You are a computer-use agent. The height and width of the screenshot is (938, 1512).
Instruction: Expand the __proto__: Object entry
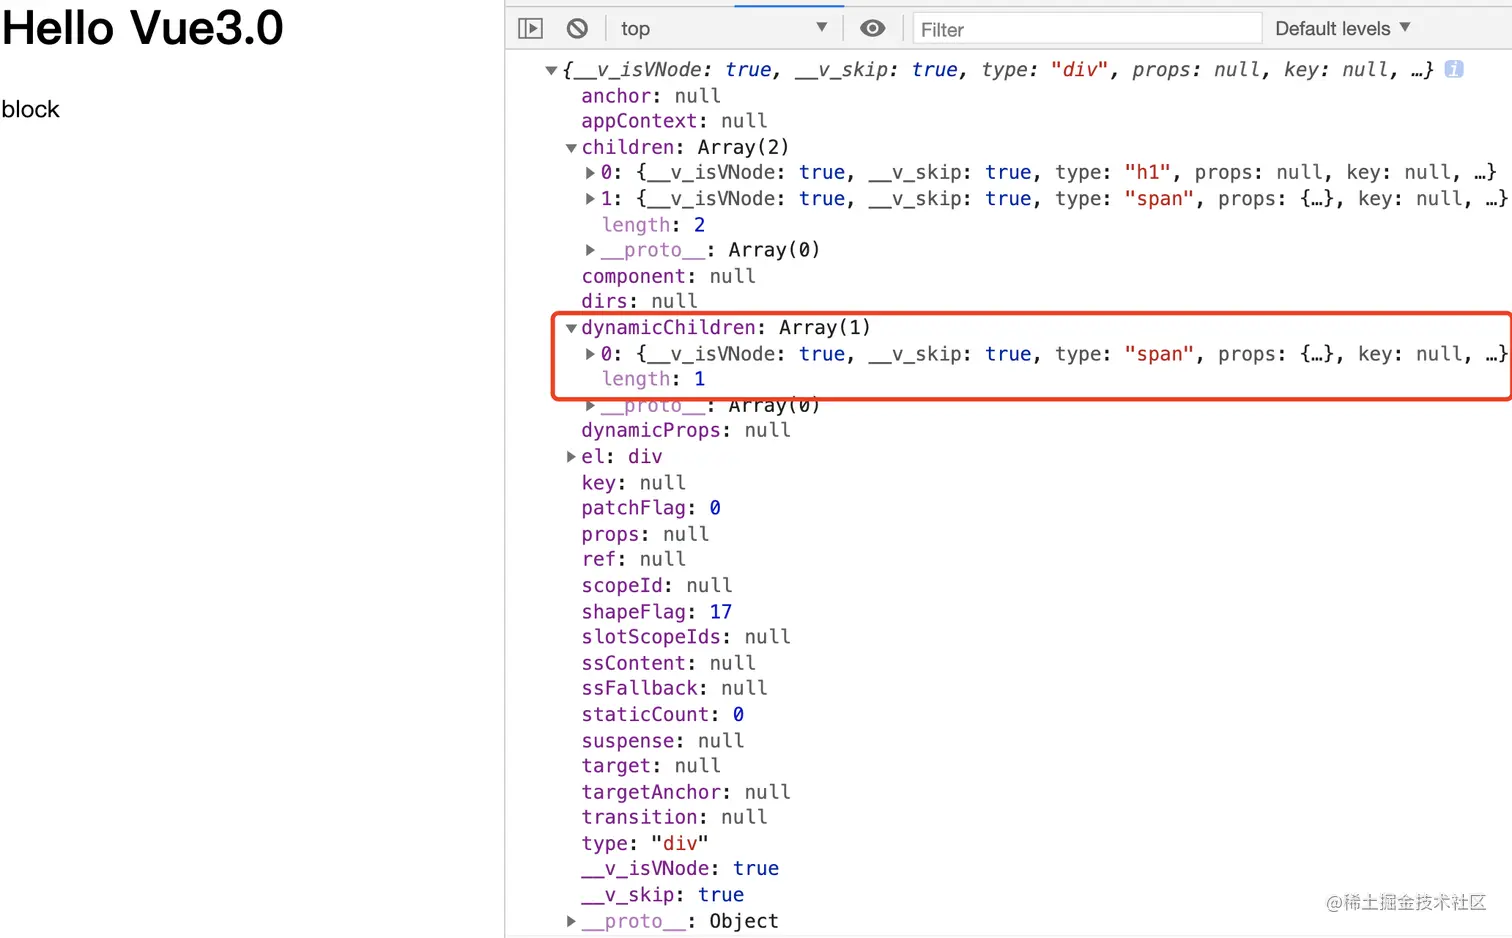point(571,921)
